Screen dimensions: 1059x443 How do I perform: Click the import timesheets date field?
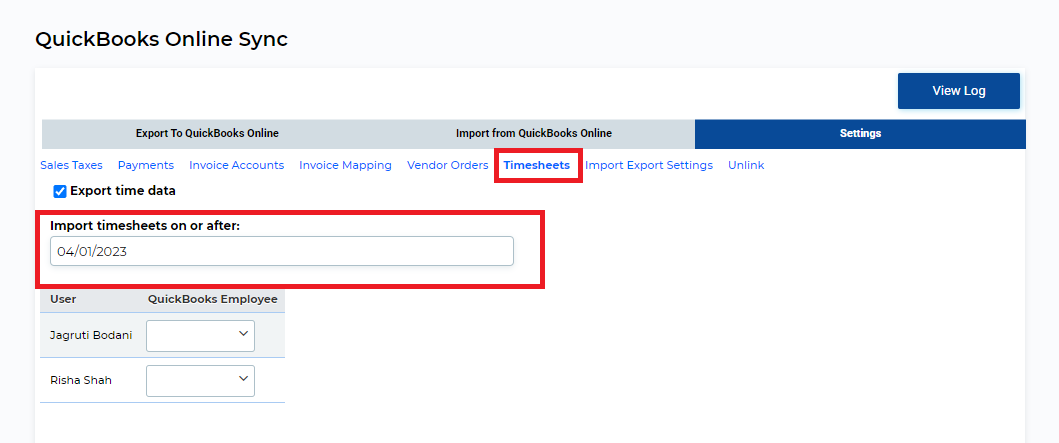click(282, 251)
